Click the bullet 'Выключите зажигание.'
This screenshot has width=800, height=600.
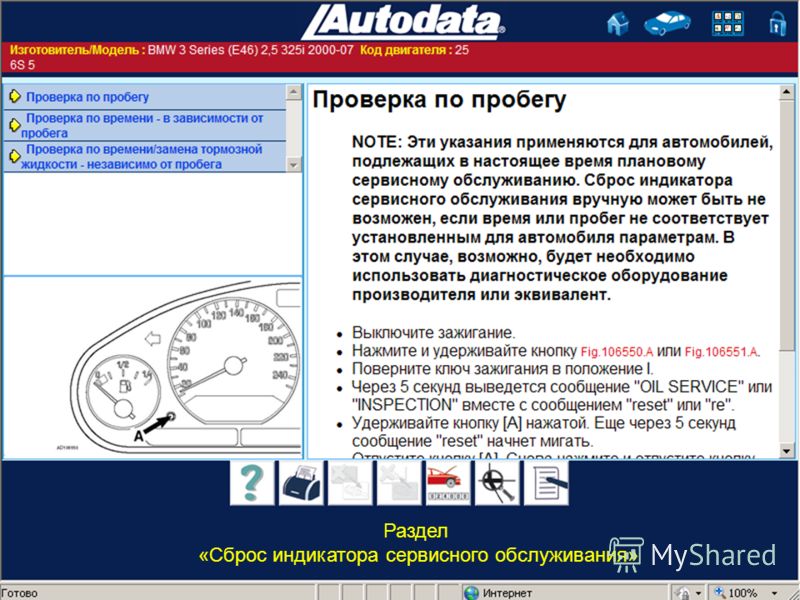434,333
